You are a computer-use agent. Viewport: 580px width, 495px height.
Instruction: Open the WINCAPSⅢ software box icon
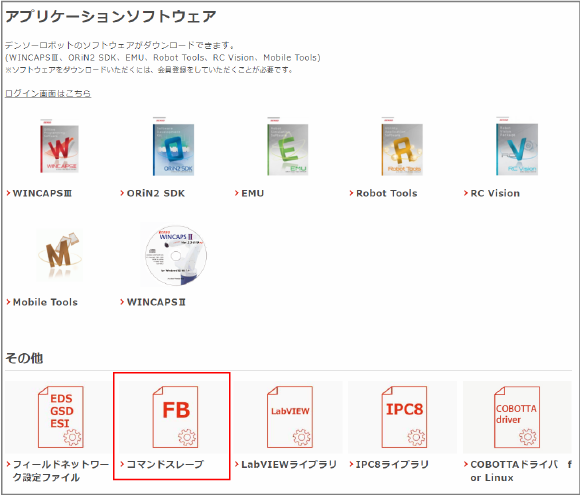[59, 146]
